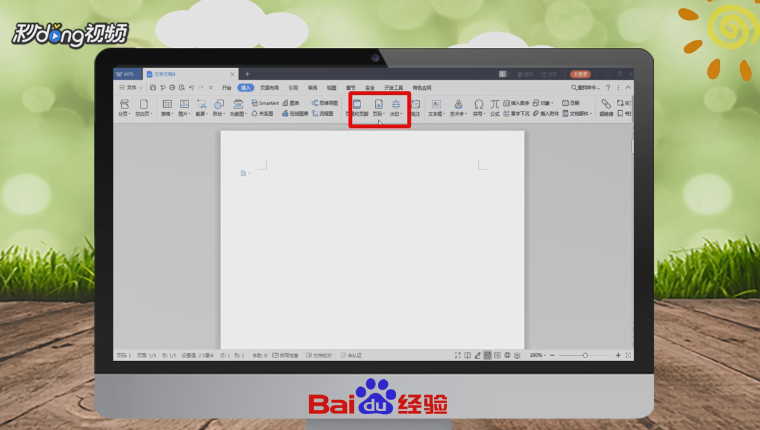760x430 pixels.
Task: Switch to web layout view globe icon
Action: (507, 355)
